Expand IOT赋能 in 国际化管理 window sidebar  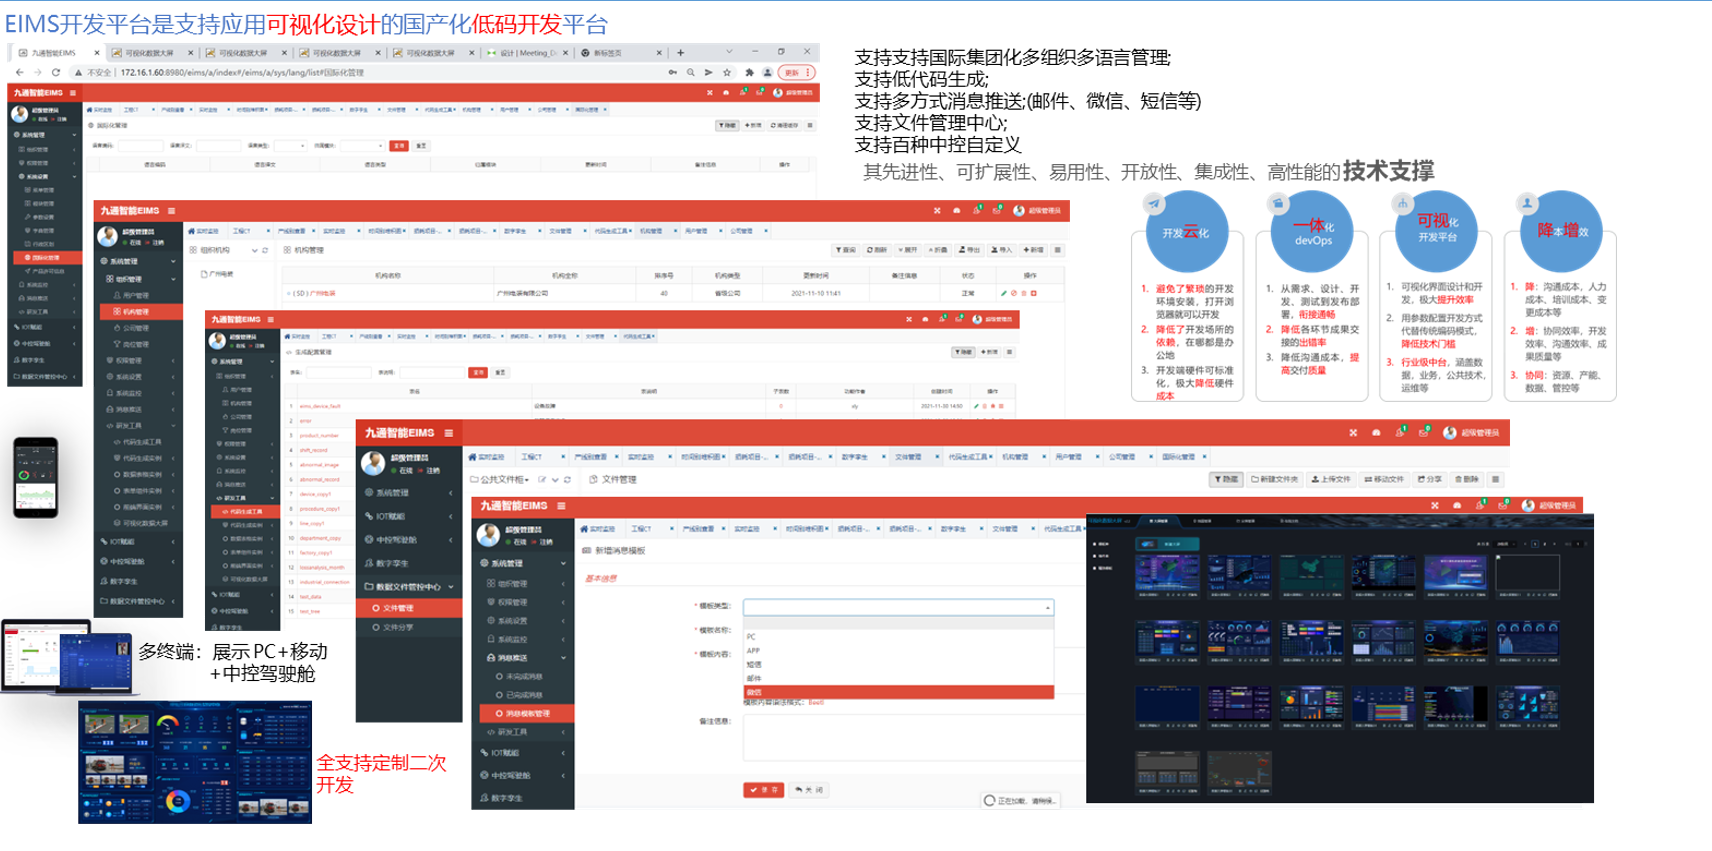(47, 327)
